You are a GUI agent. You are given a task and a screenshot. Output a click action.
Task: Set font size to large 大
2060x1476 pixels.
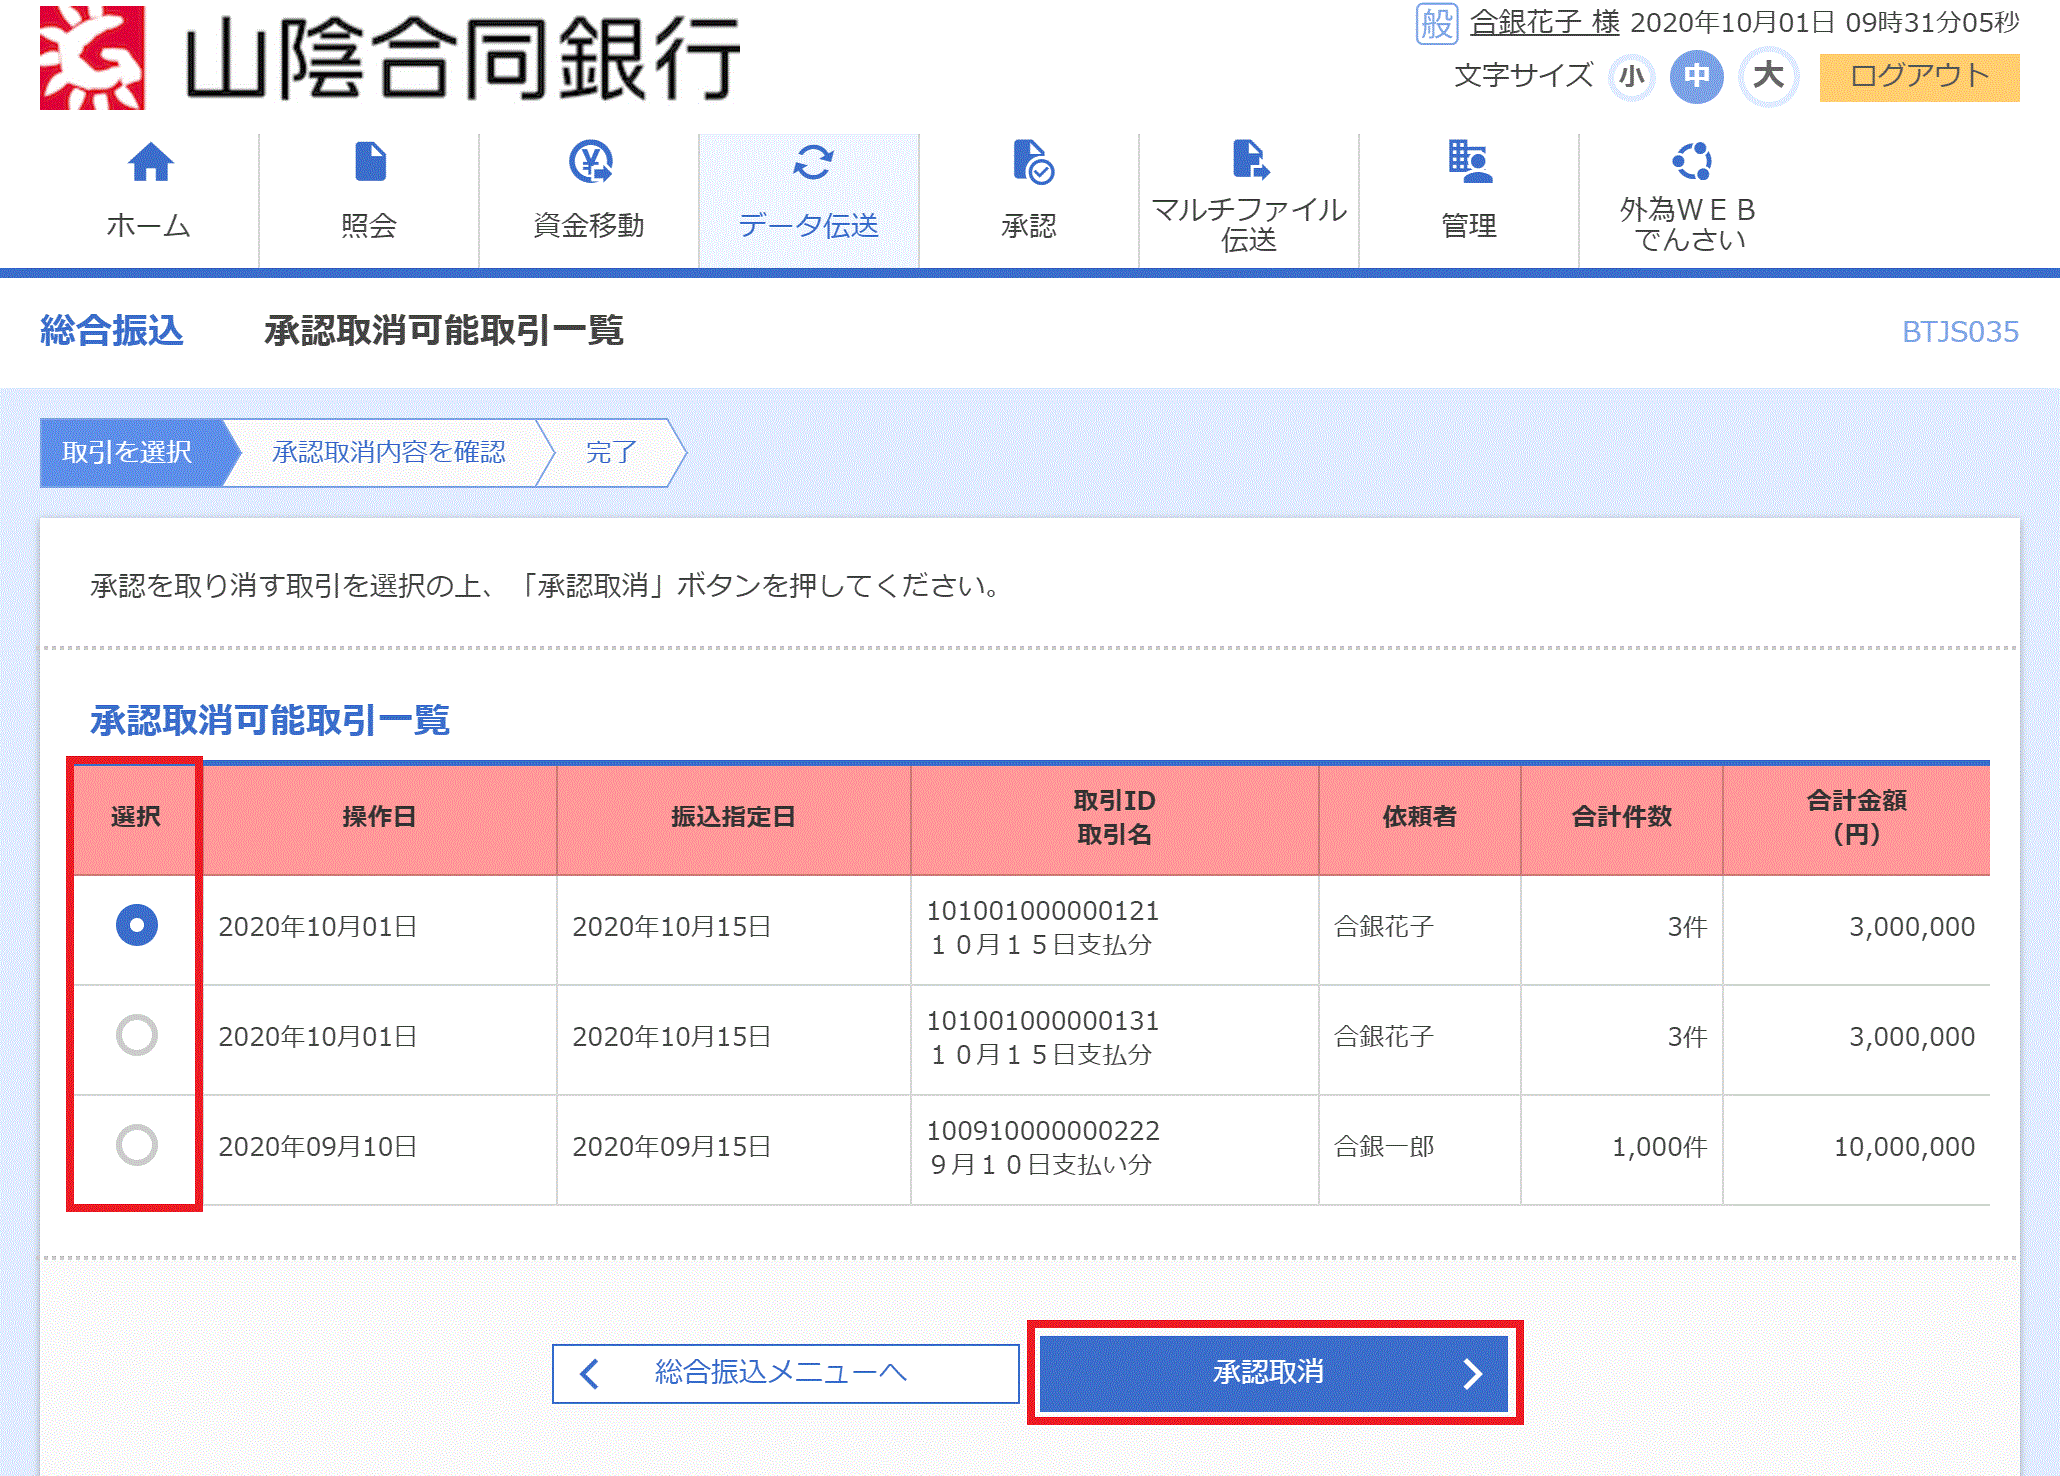(1769, 77)
